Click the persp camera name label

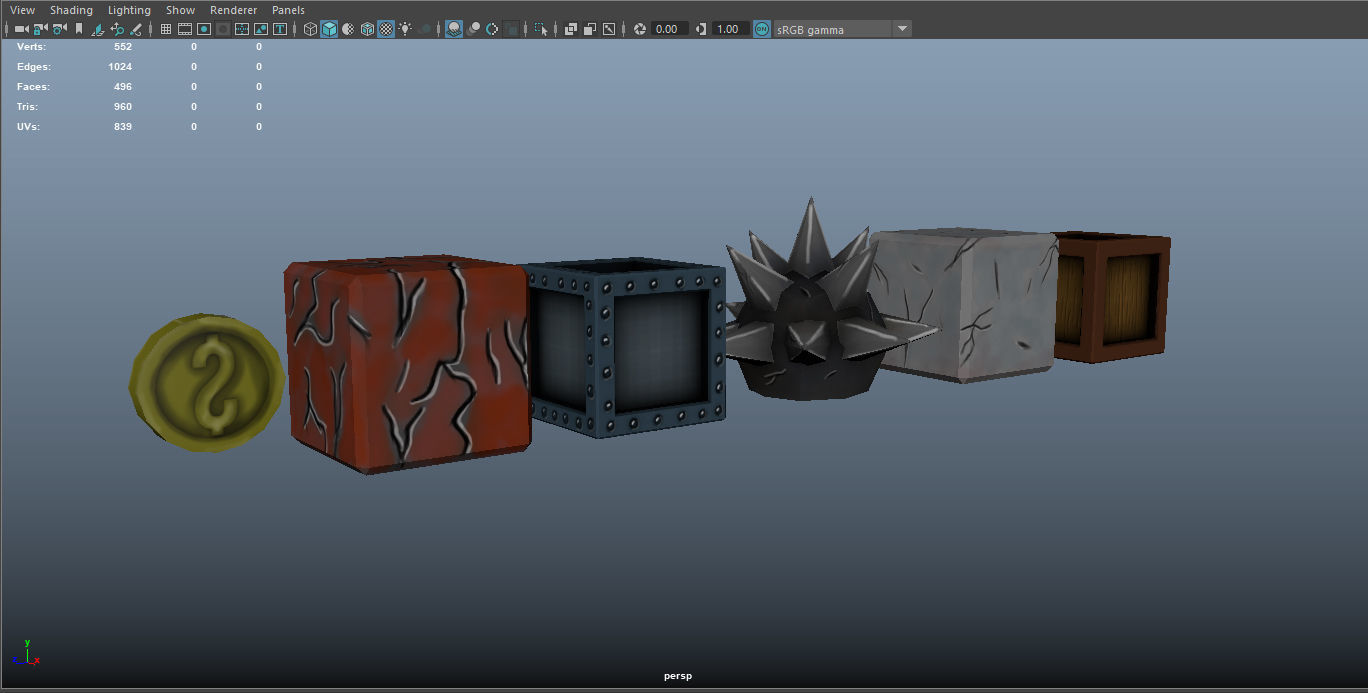click(x=677, y=676)
